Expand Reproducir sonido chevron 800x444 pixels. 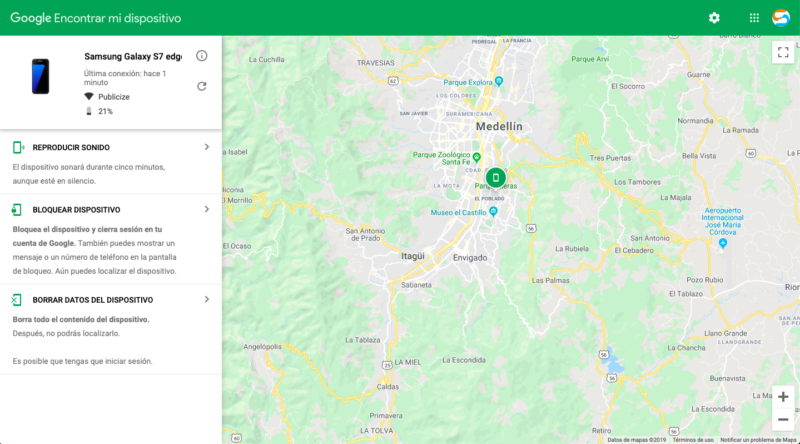(207, 147)
